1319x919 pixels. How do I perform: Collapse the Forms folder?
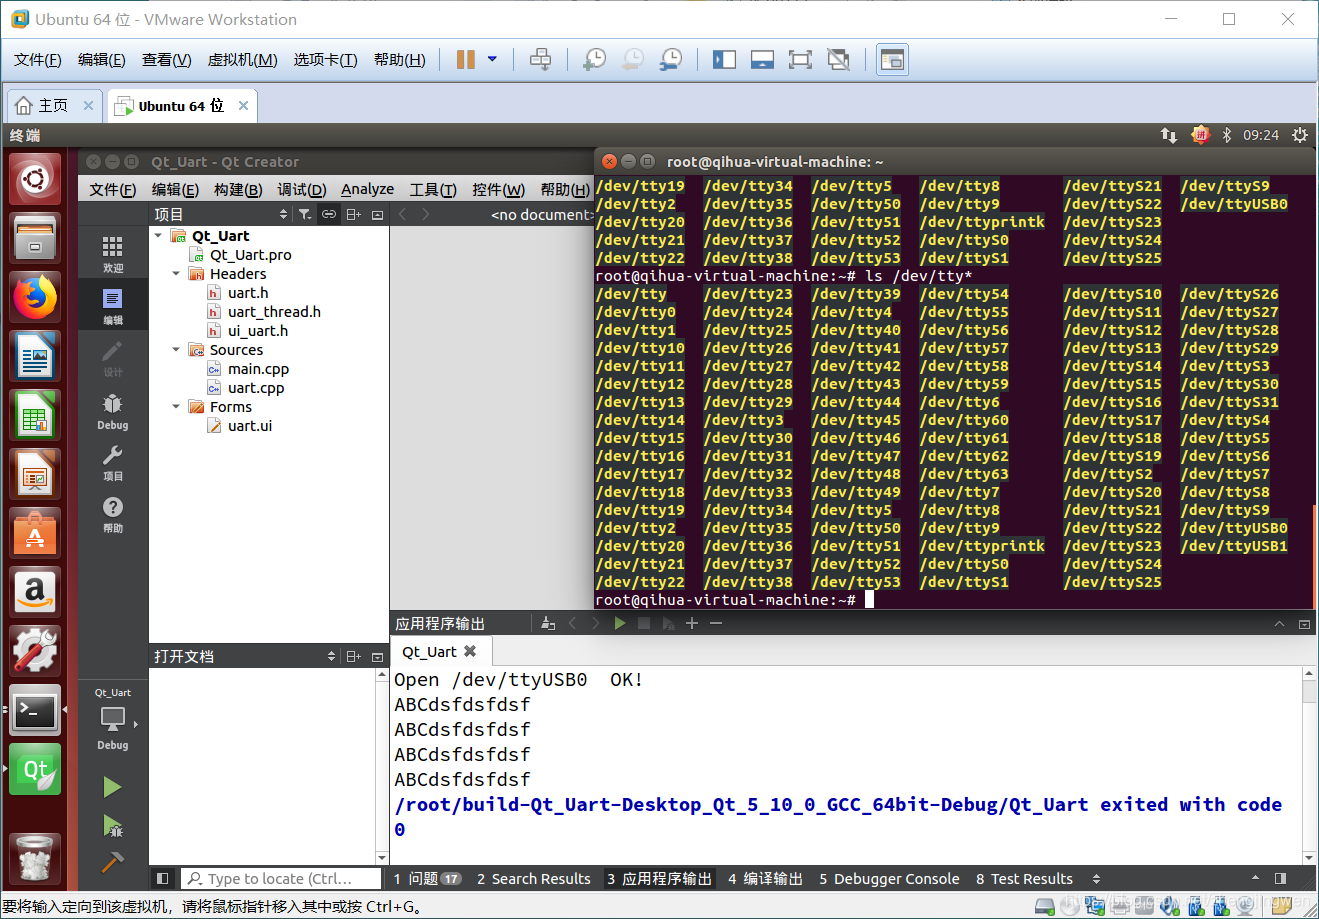click(x=176, y=407)
